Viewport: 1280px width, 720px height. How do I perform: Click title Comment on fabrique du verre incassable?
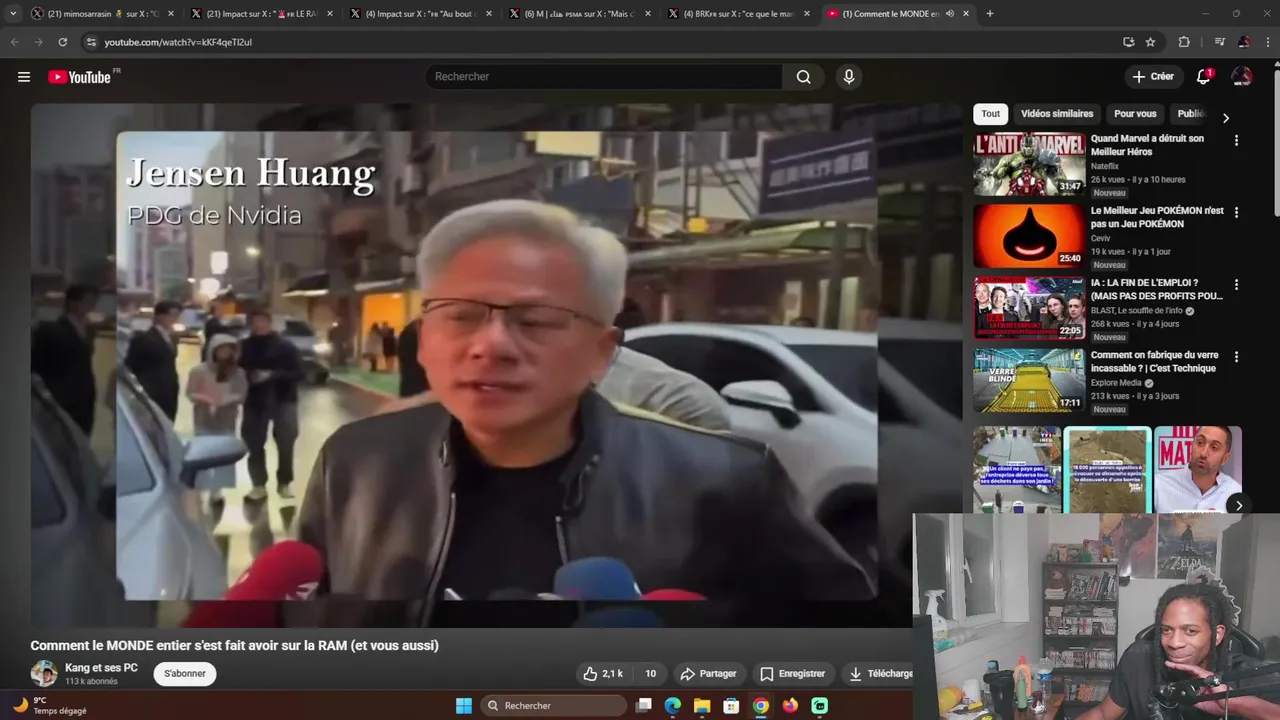(1154, 362)
